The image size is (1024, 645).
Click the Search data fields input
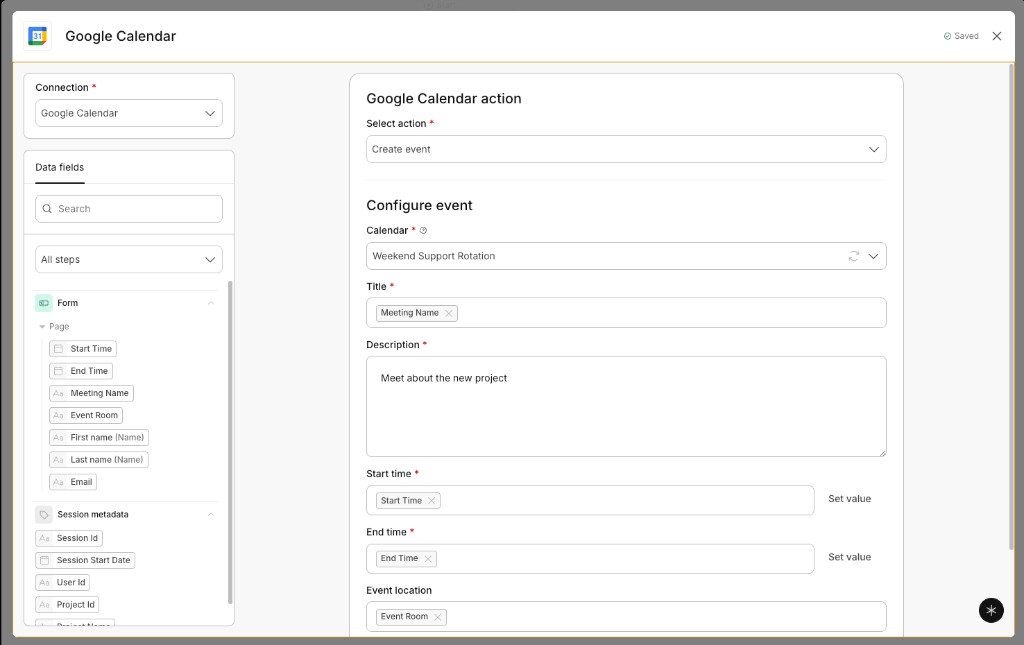point(129,209)
